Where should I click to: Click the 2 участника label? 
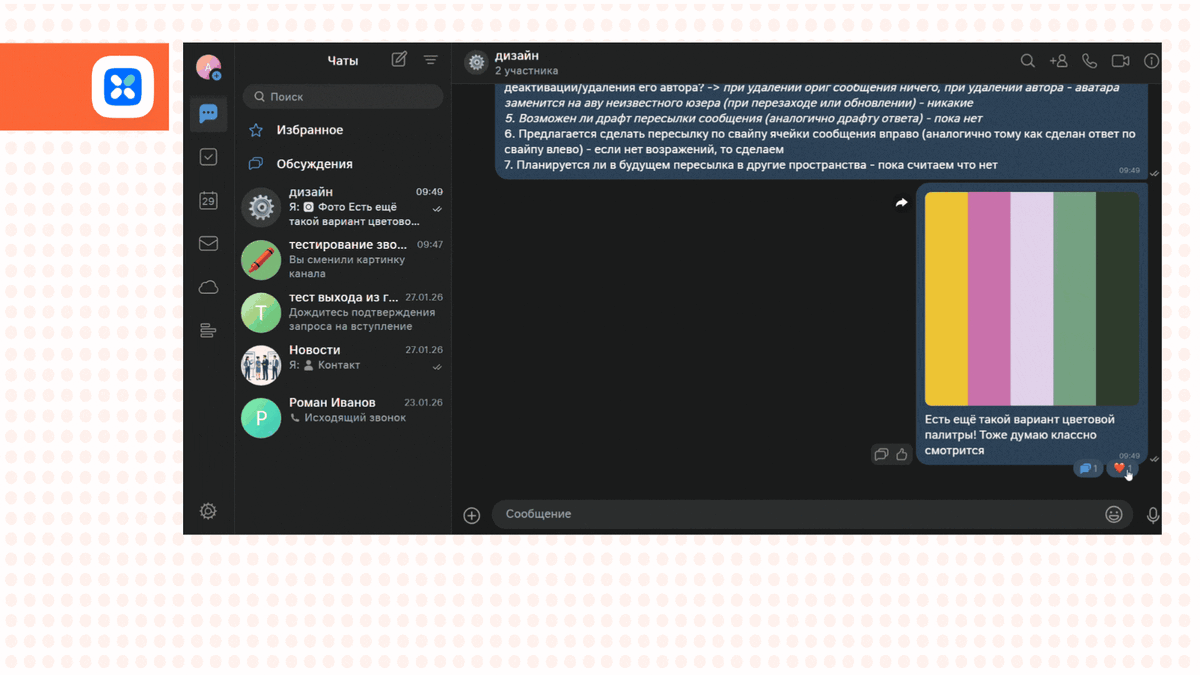click(526, 71)
